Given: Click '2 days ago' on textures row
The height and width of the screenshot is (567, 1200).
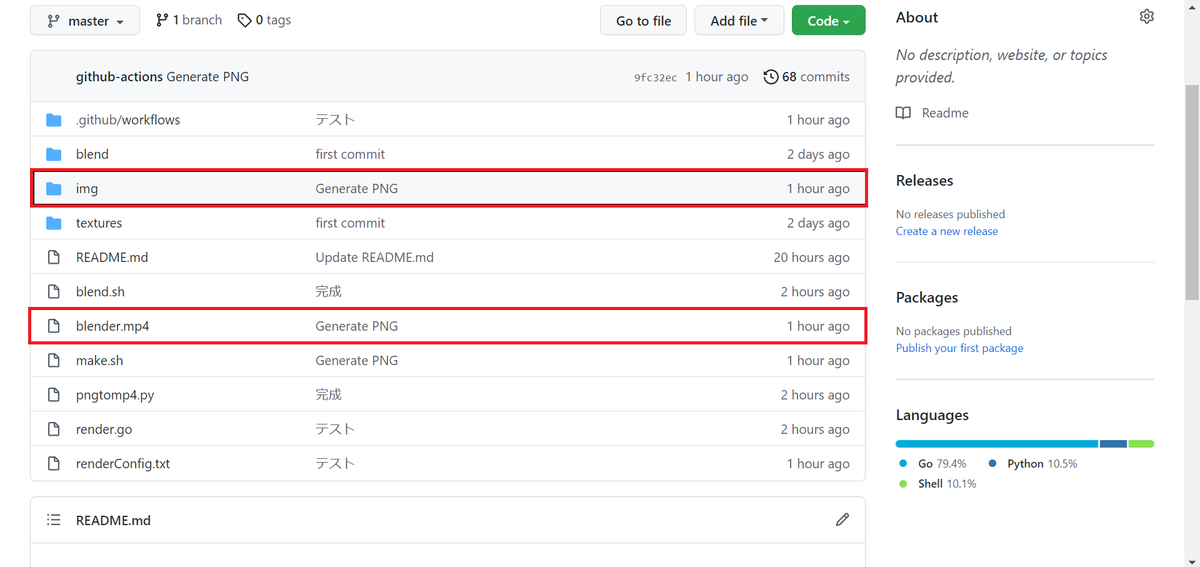Looking at the screenshot, I should tap(818, 223).
